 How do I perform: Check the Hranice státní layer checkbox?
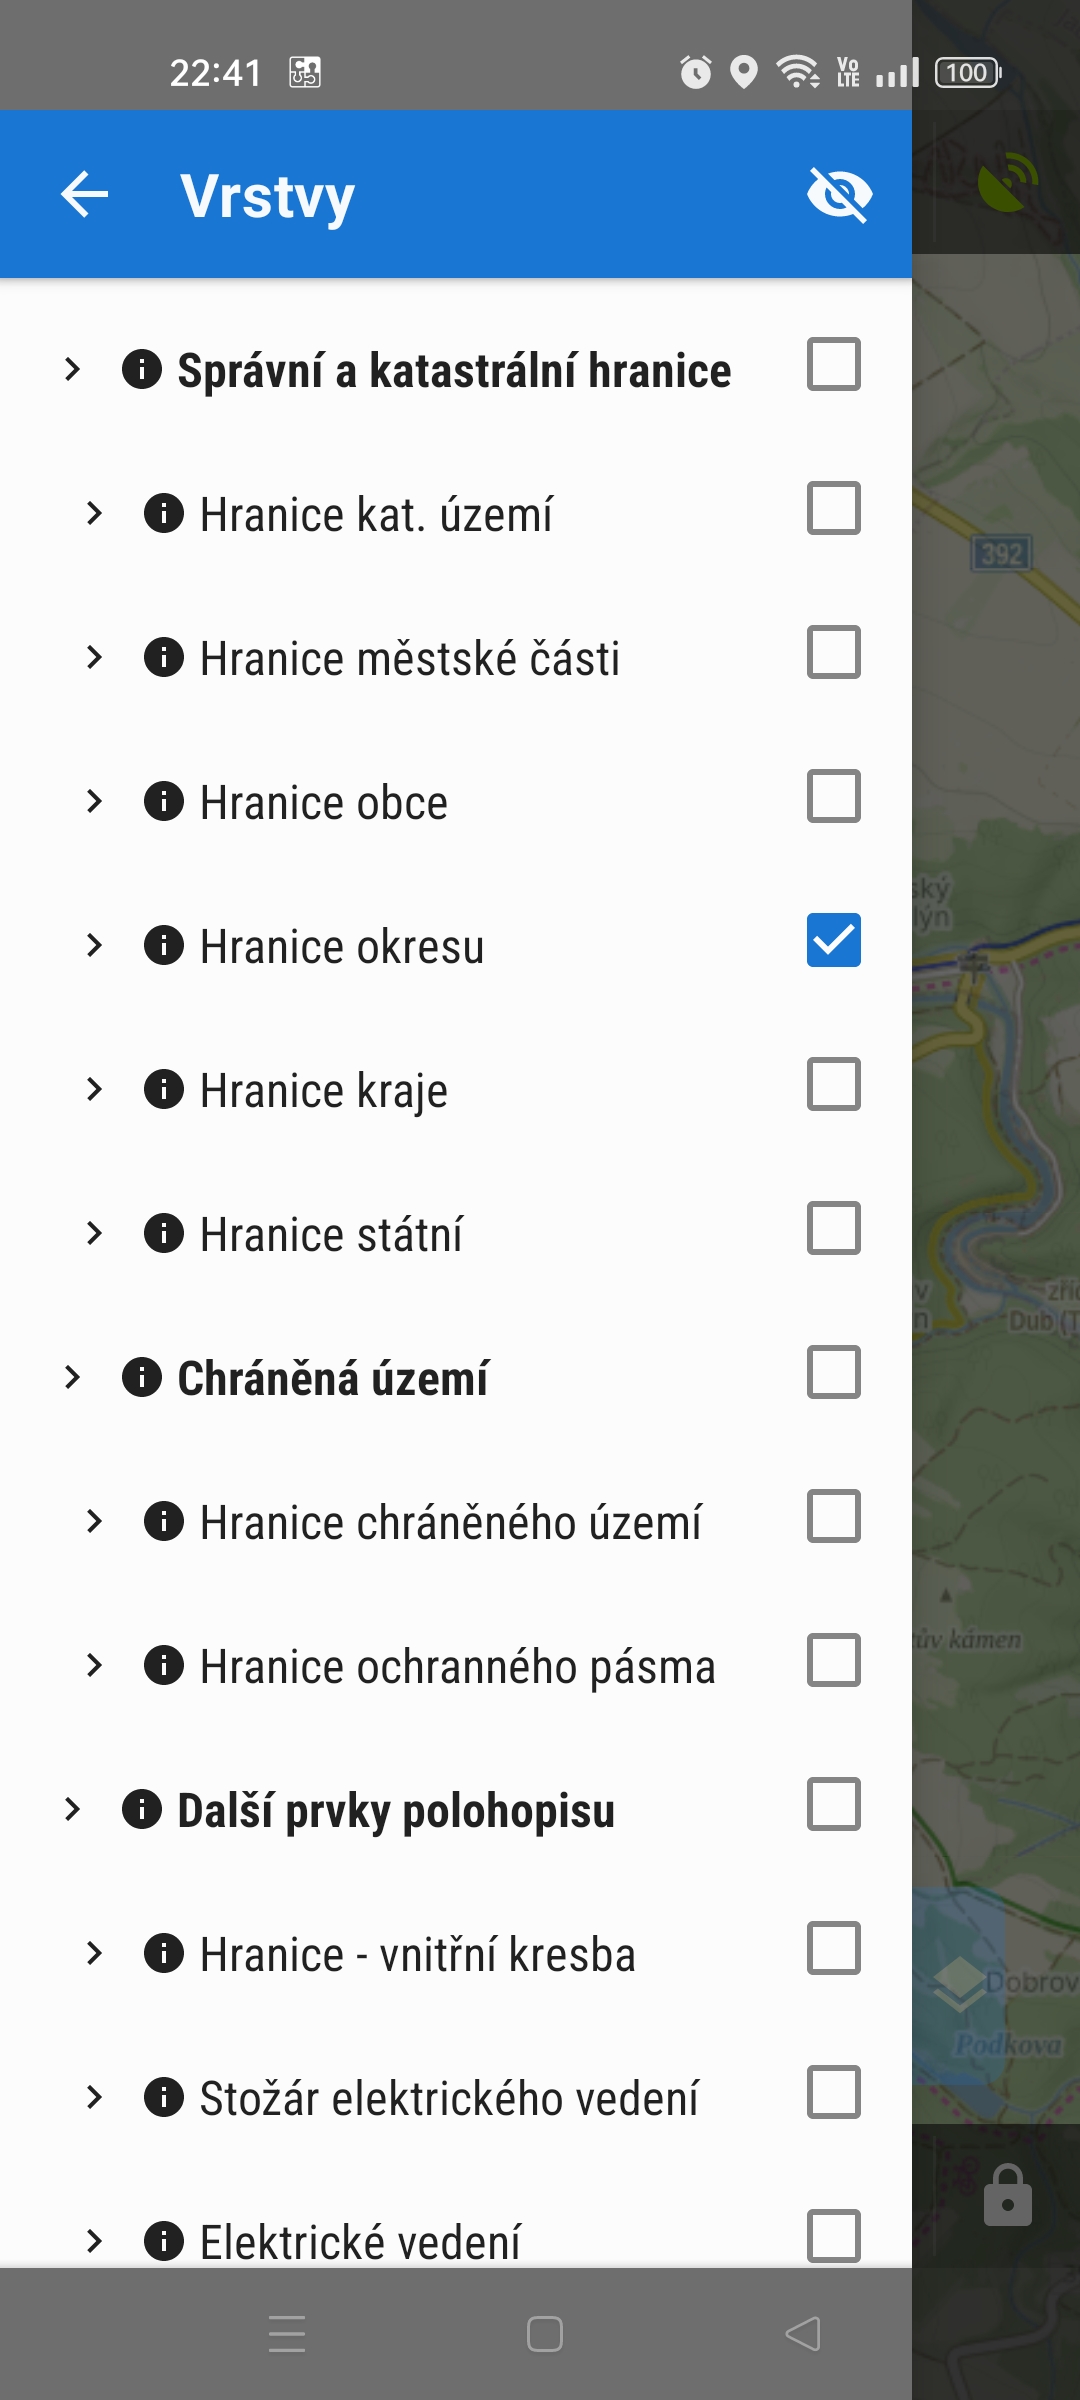coord(834,1229)
